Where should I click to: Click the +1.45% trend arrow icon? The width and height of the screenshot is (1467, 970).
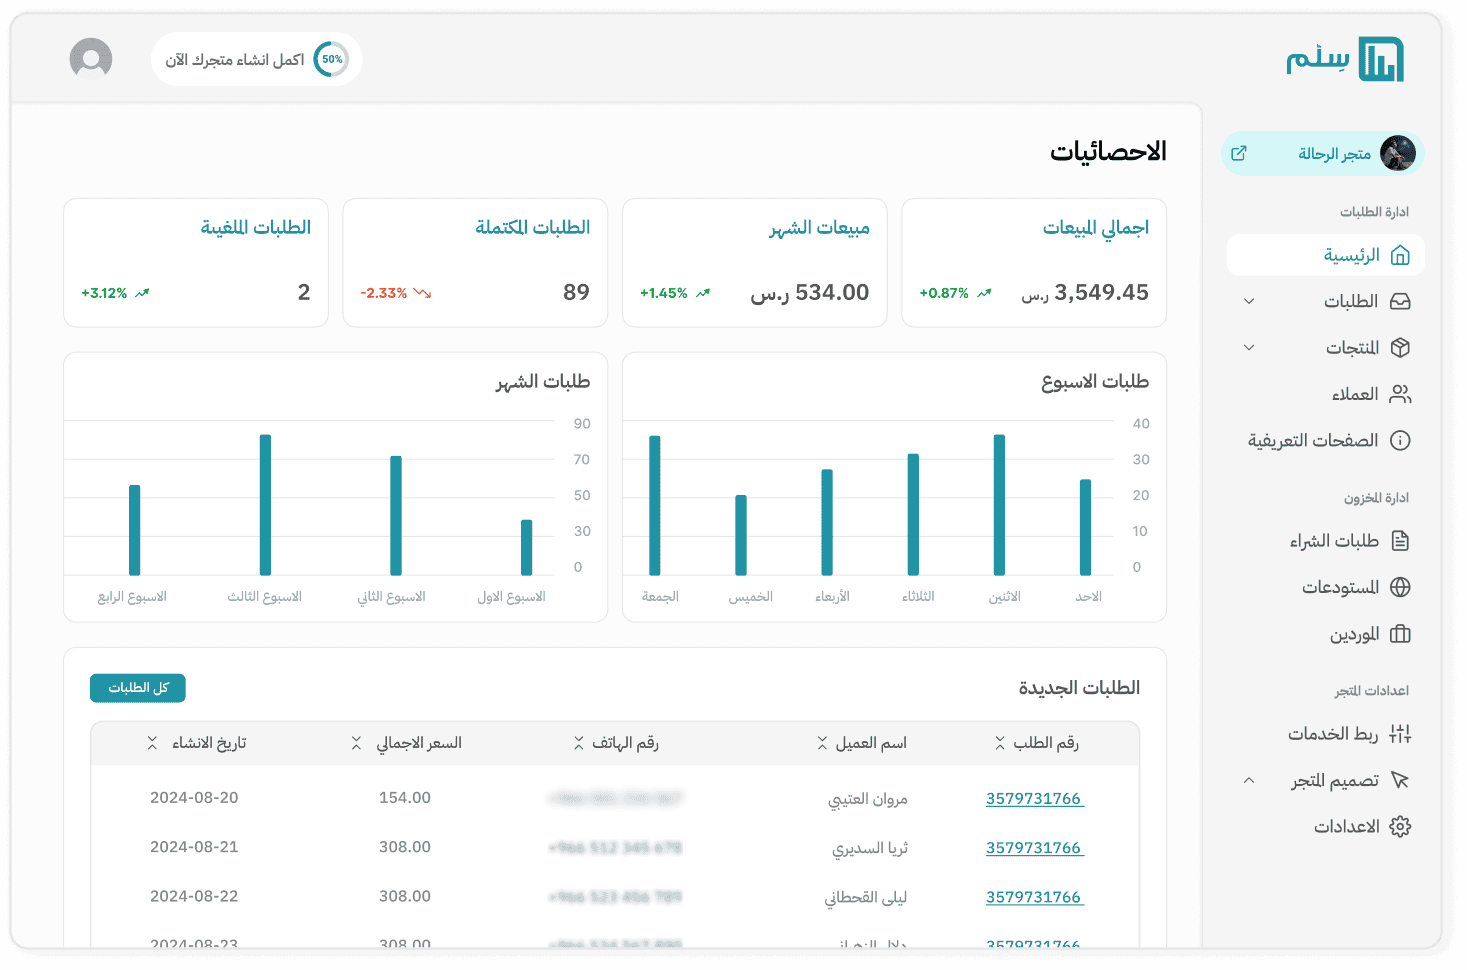click(x=703, y=293)
